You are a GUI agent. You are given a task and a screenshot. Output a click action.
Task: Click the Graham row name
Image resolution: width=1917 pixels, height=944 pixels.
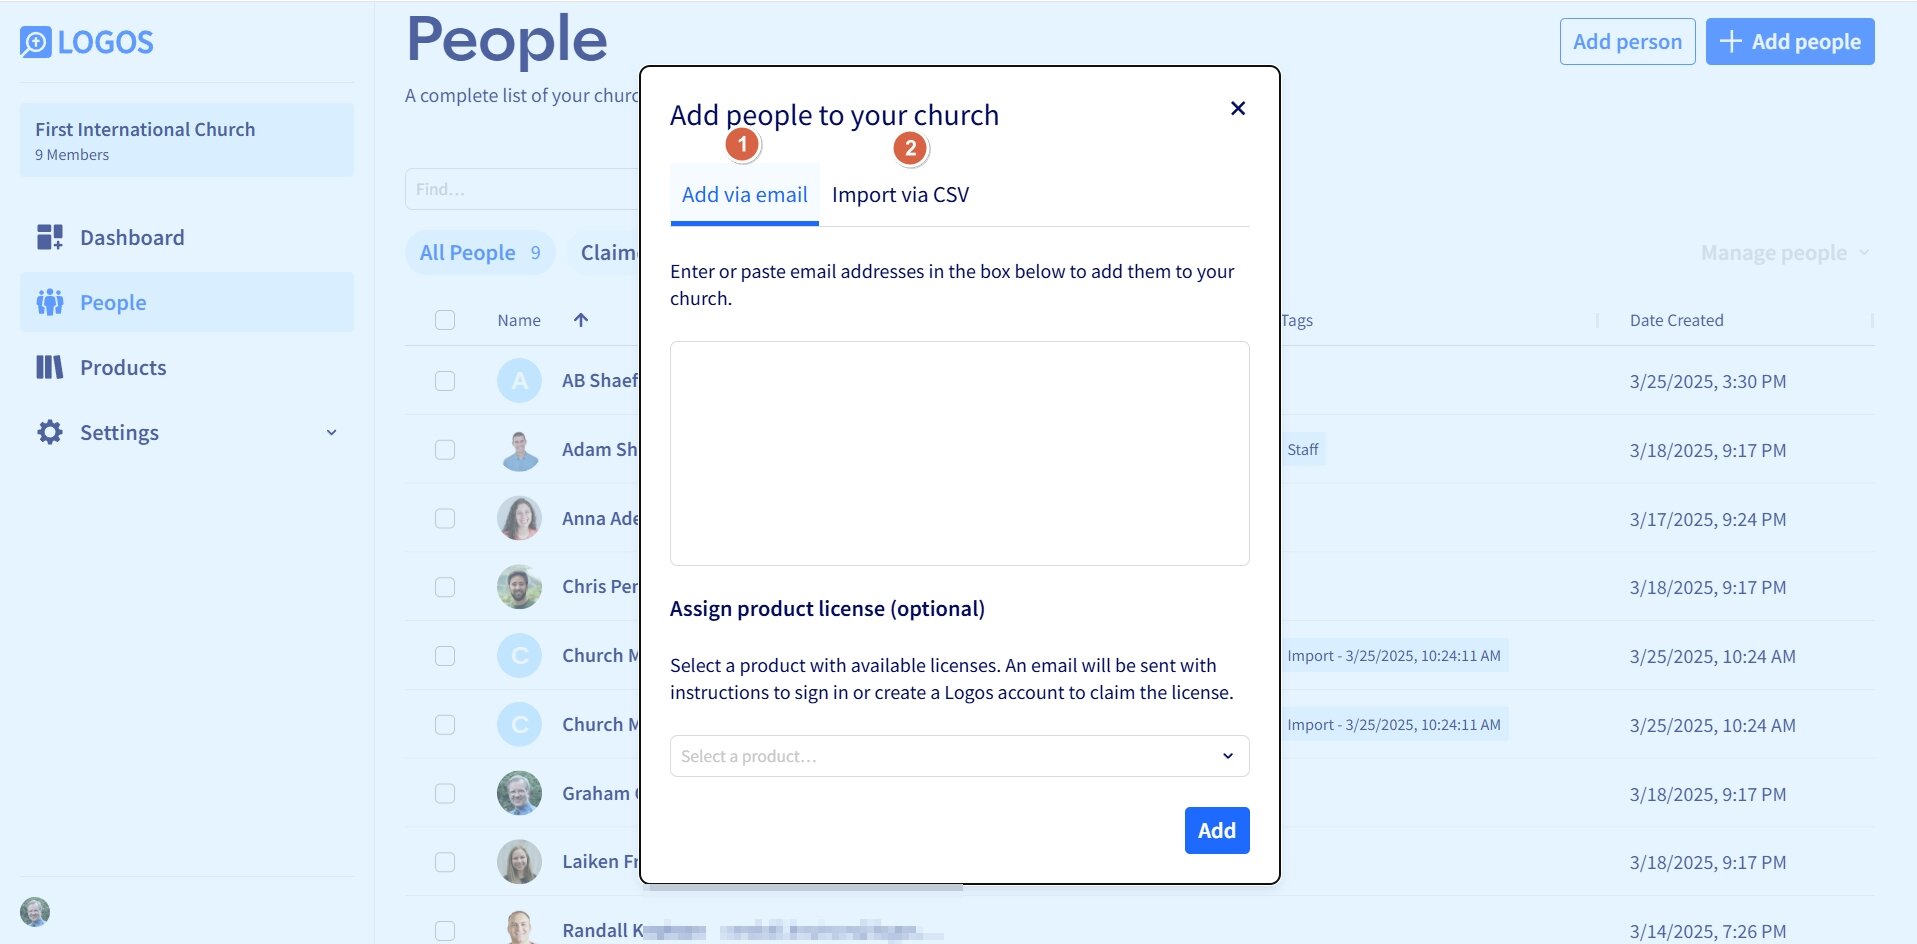[600, 793]
